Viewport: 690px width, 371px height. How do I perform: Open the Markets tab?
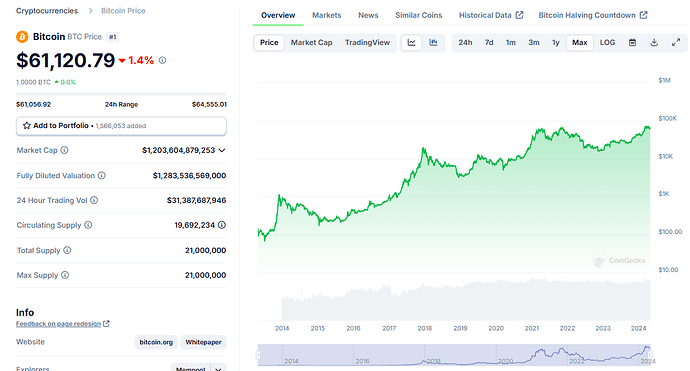tap(327, 15)
